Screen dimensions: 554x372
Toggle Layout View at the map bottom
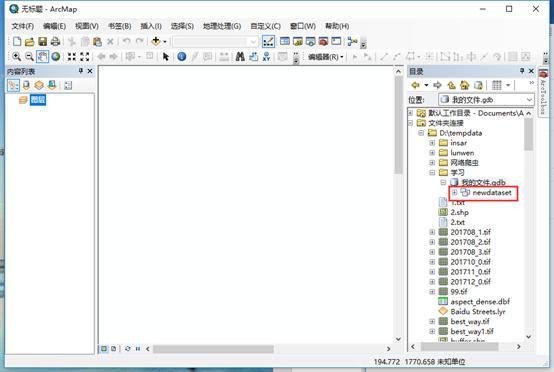[113, 349]
